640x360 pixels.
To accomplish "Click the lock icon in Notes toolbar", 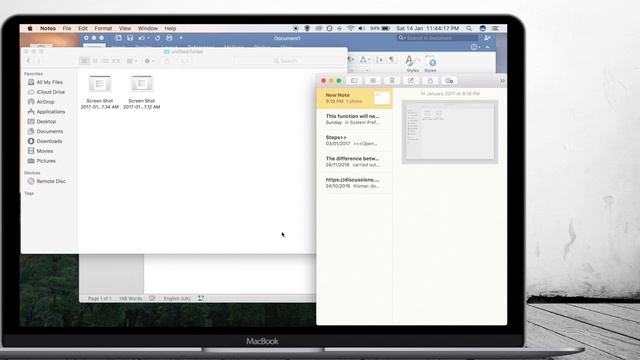I will 430,81.
